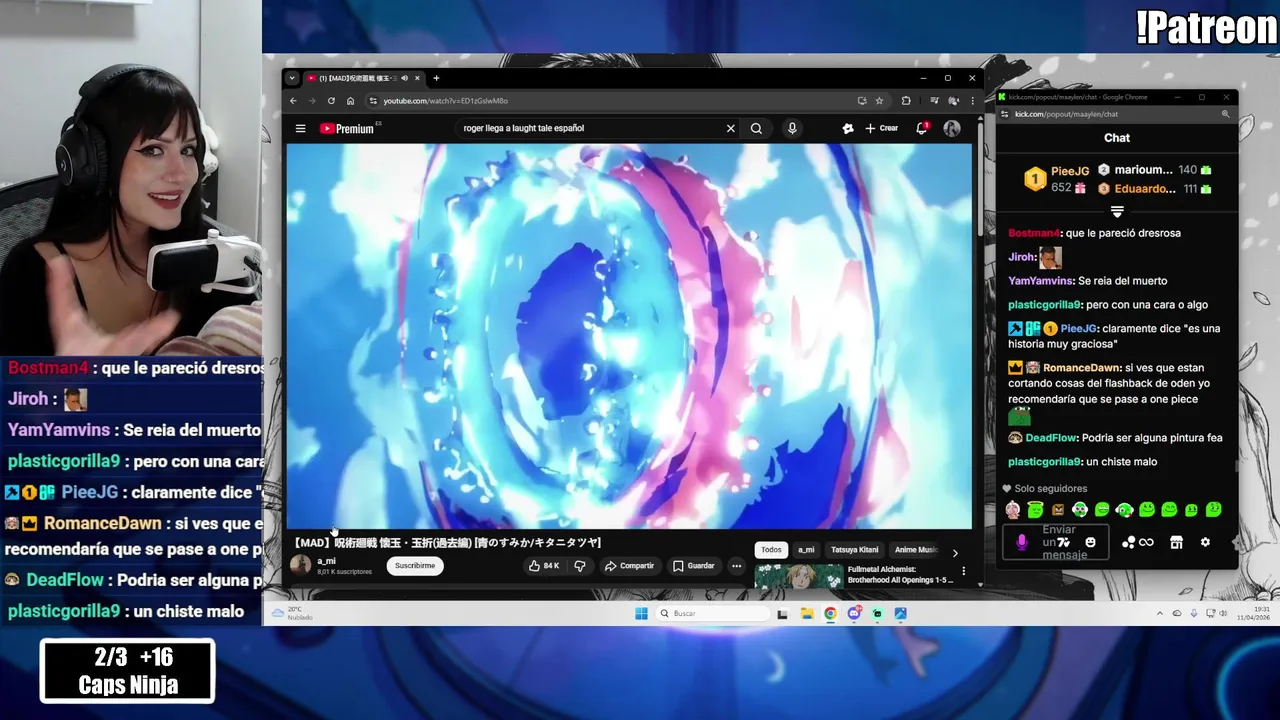
Task: Select the Anime Music filter chip
Action: point(915,550)
